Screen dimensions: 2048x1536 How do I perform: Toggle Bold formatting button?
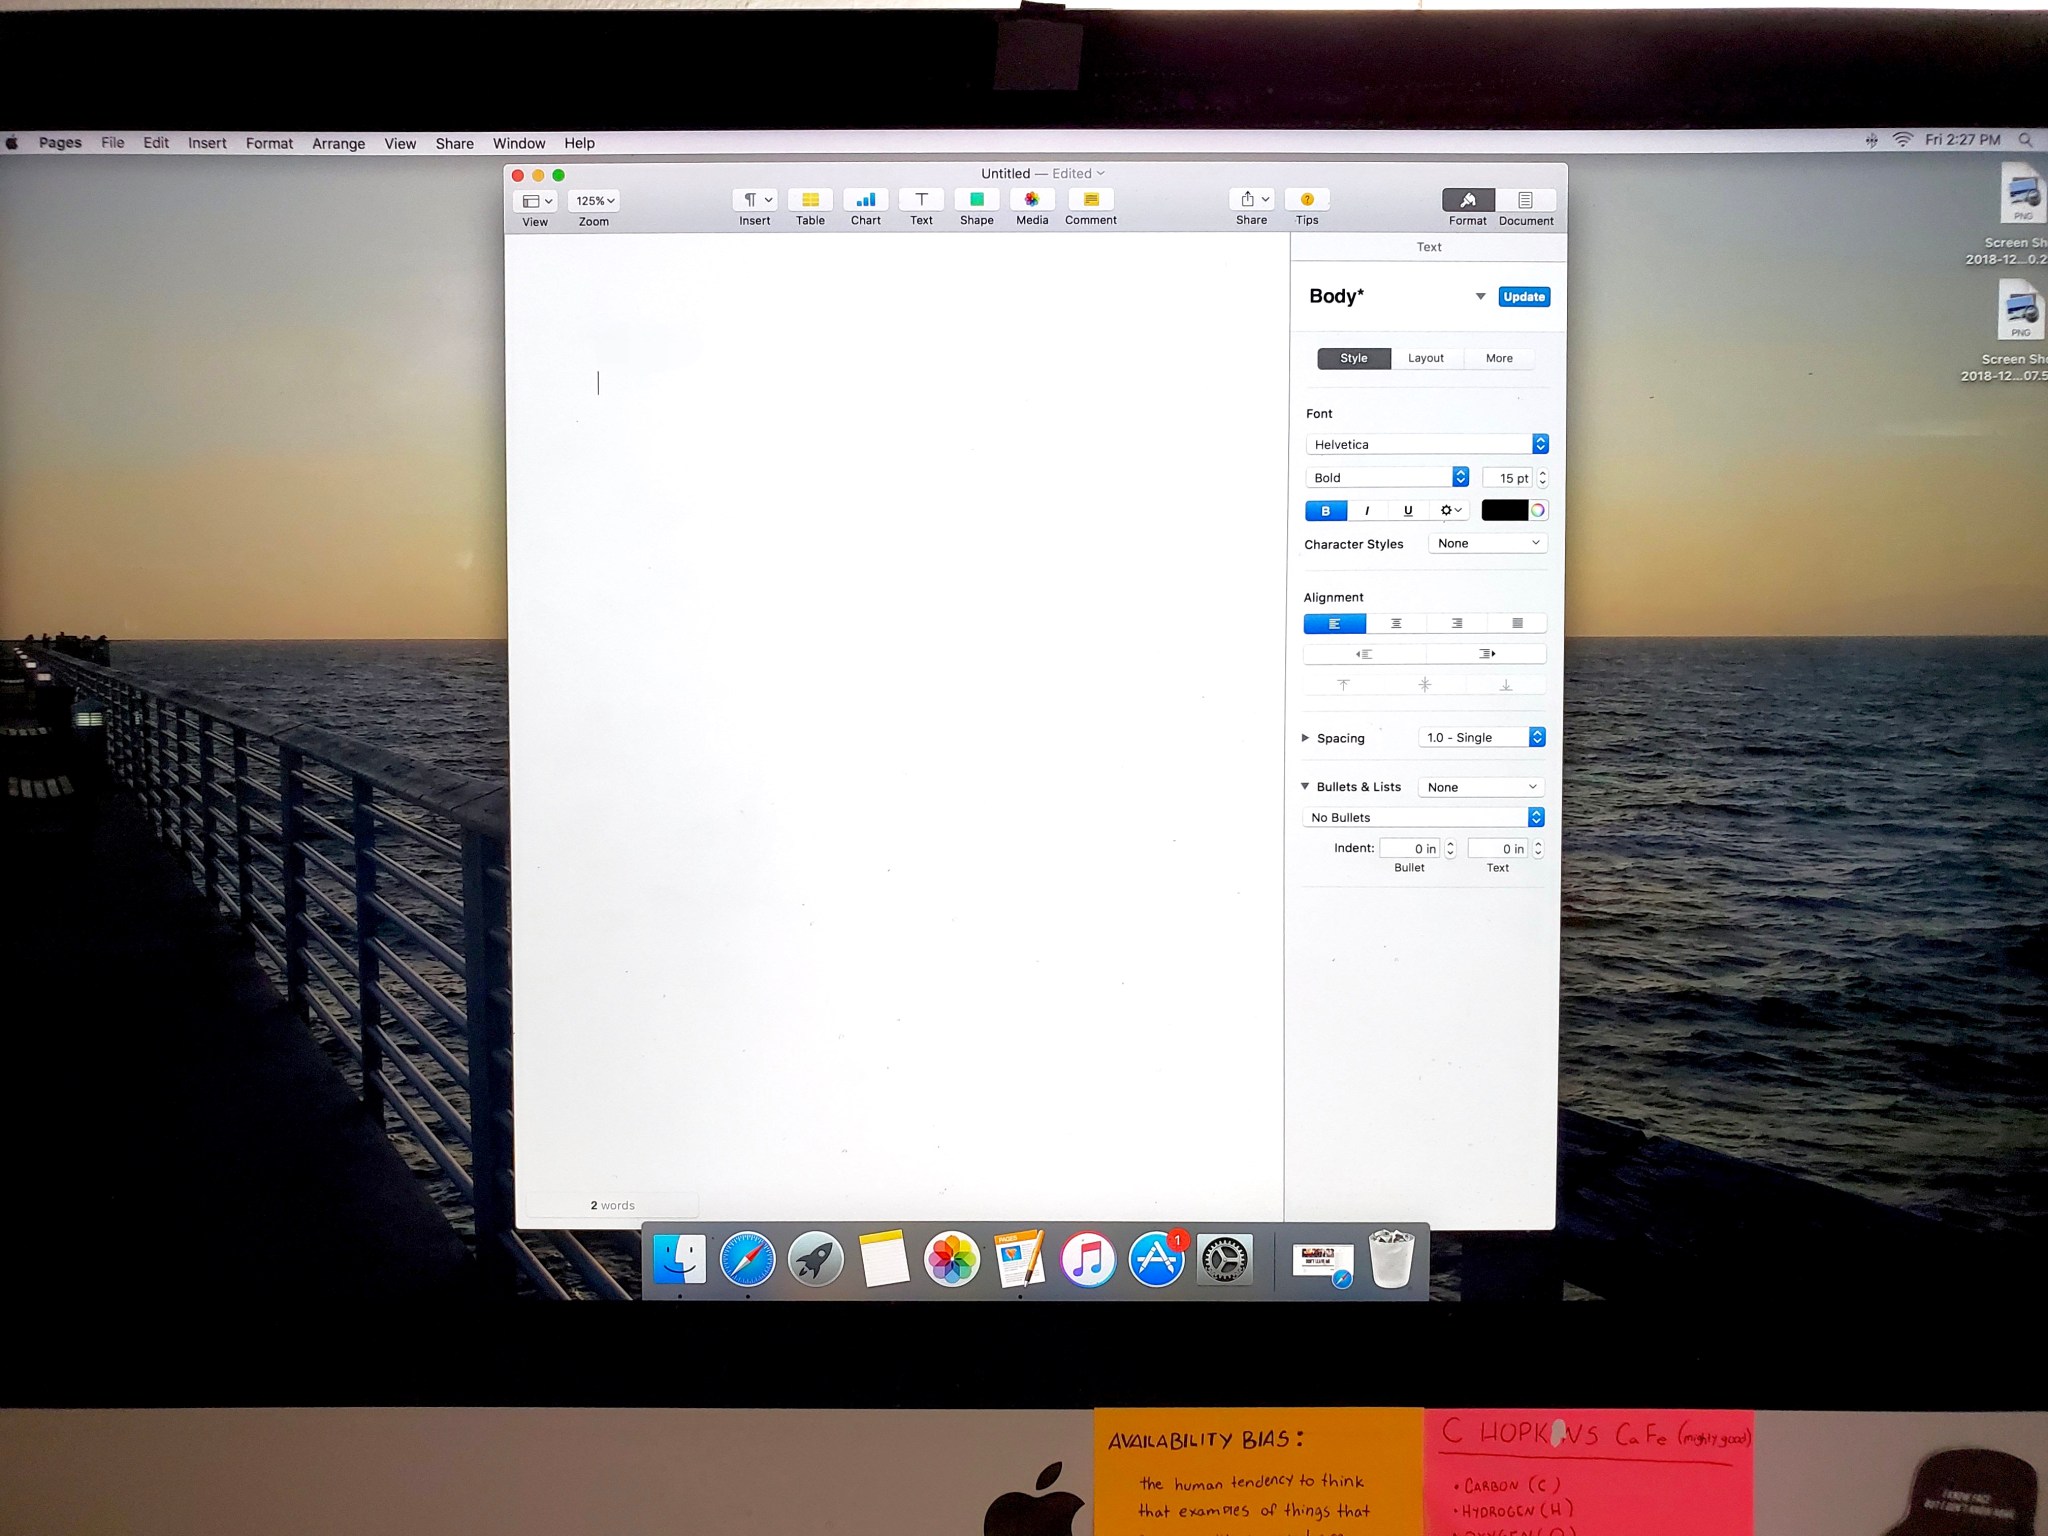[1326, 511]
